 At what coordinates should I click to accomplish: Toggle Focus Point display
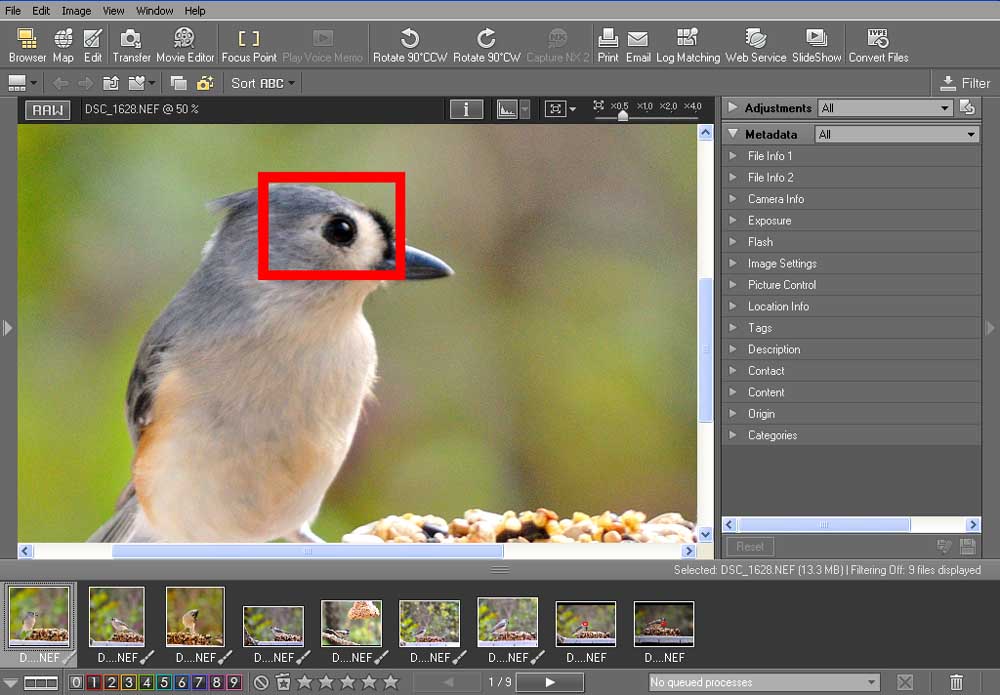(x=249, y=45)
